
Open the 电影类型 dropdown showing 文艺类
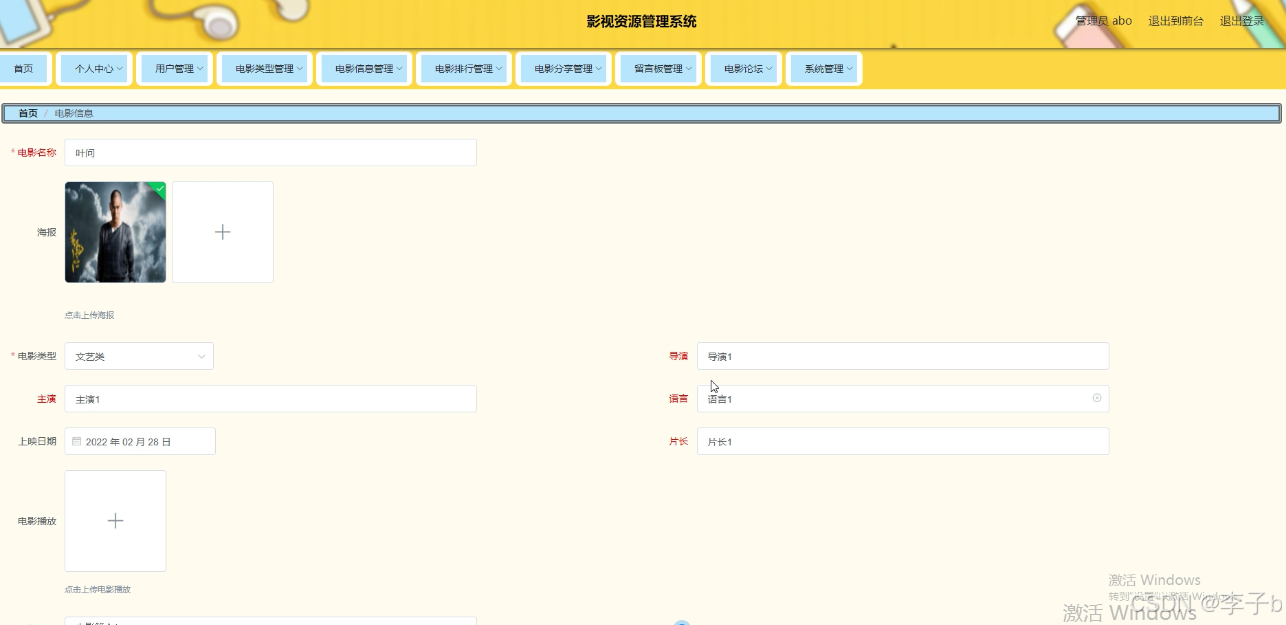pos(139,356)
